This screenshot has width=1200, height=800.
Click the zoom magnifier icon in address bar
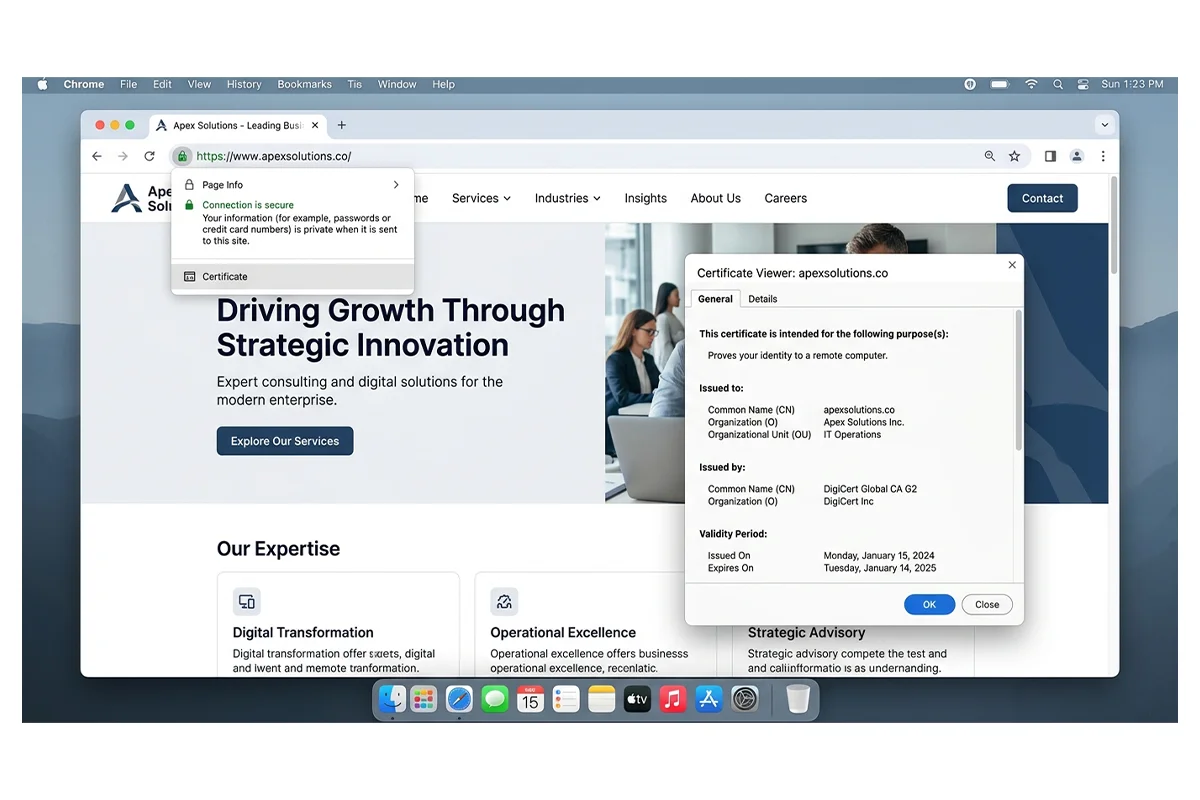coord(990,156)
